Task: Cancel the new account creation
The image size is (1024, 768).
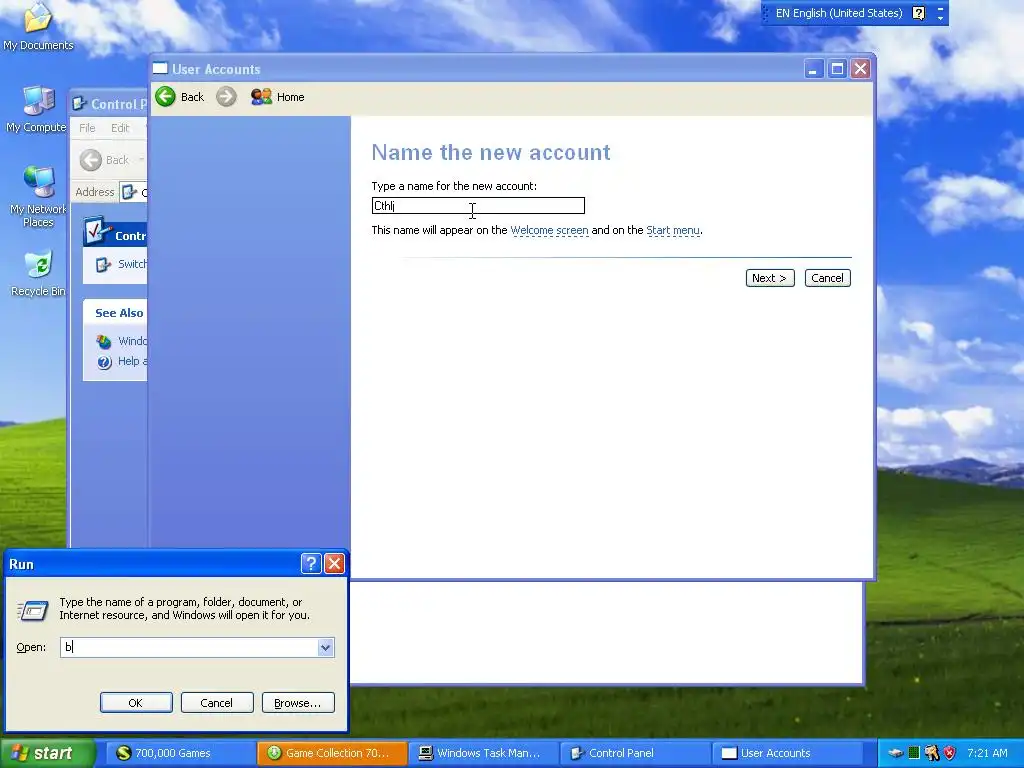Action: 827,278
